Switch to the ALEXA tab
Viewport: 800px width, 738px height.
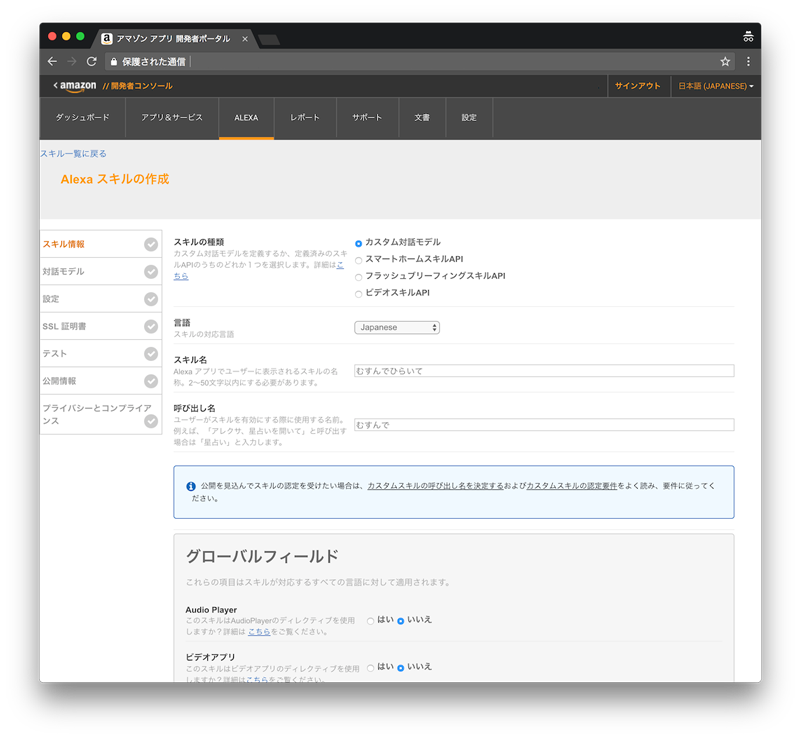click(x=247, y=117)
